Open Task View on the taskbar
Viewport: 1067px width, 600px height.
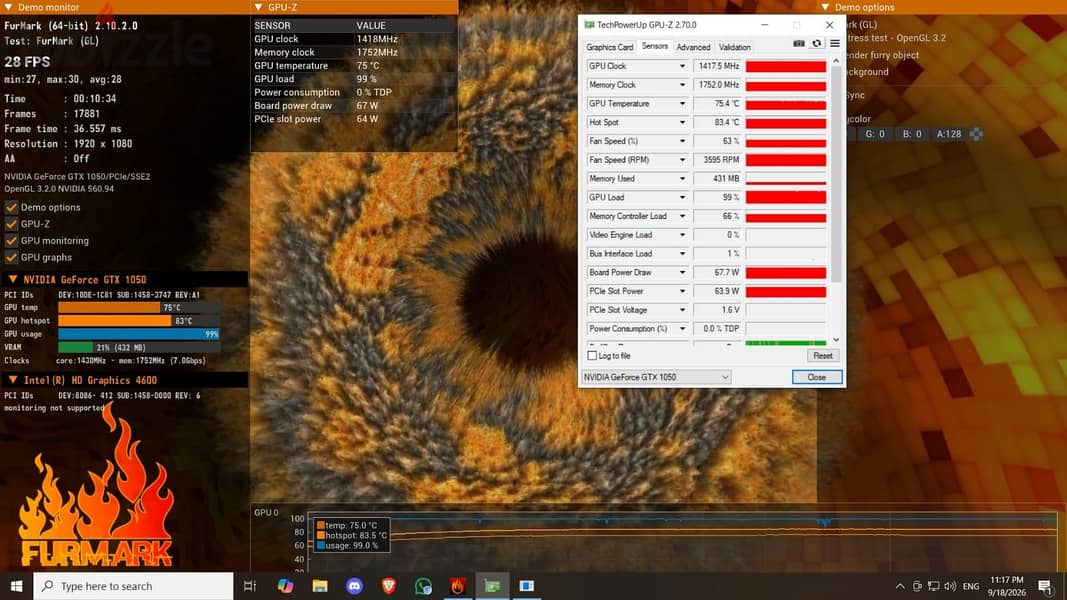click(x=250, y=586)
